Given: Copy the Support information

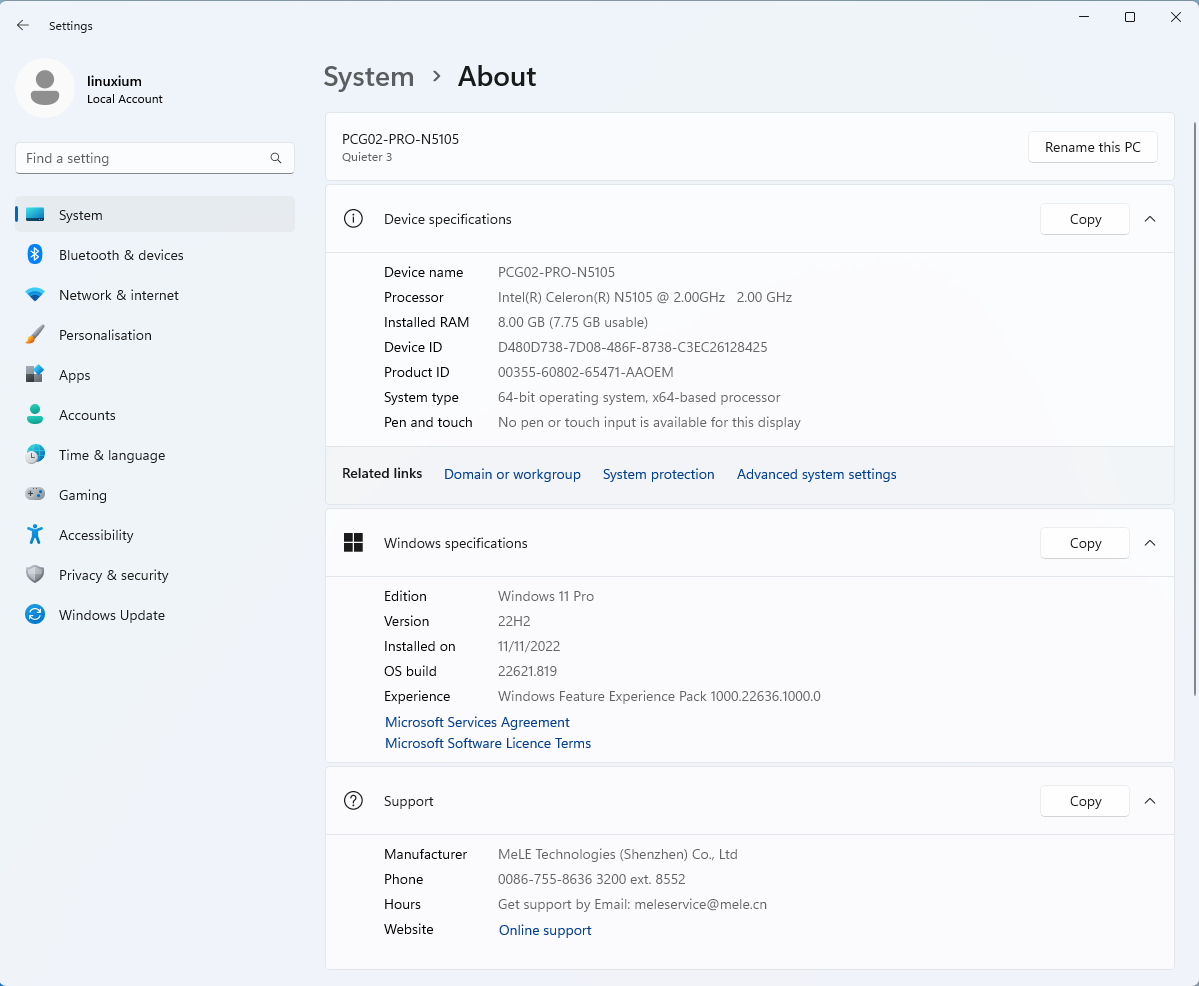Looking at the screenshot, I should tap(1084, 801).
